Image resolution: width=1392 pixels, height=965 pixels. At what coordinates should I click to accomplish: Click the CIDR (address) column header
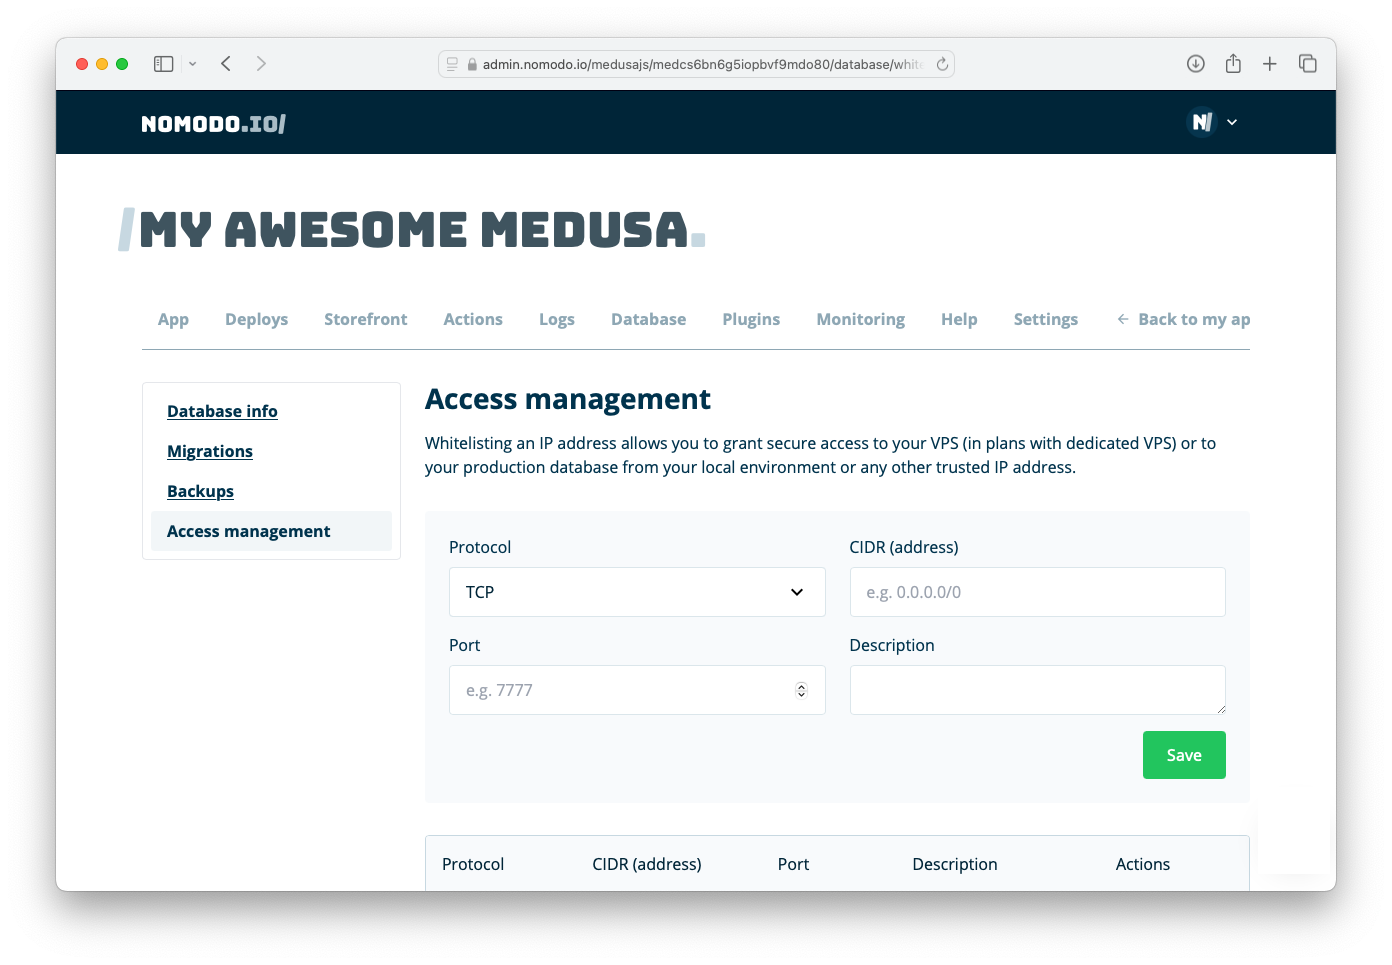647,864
